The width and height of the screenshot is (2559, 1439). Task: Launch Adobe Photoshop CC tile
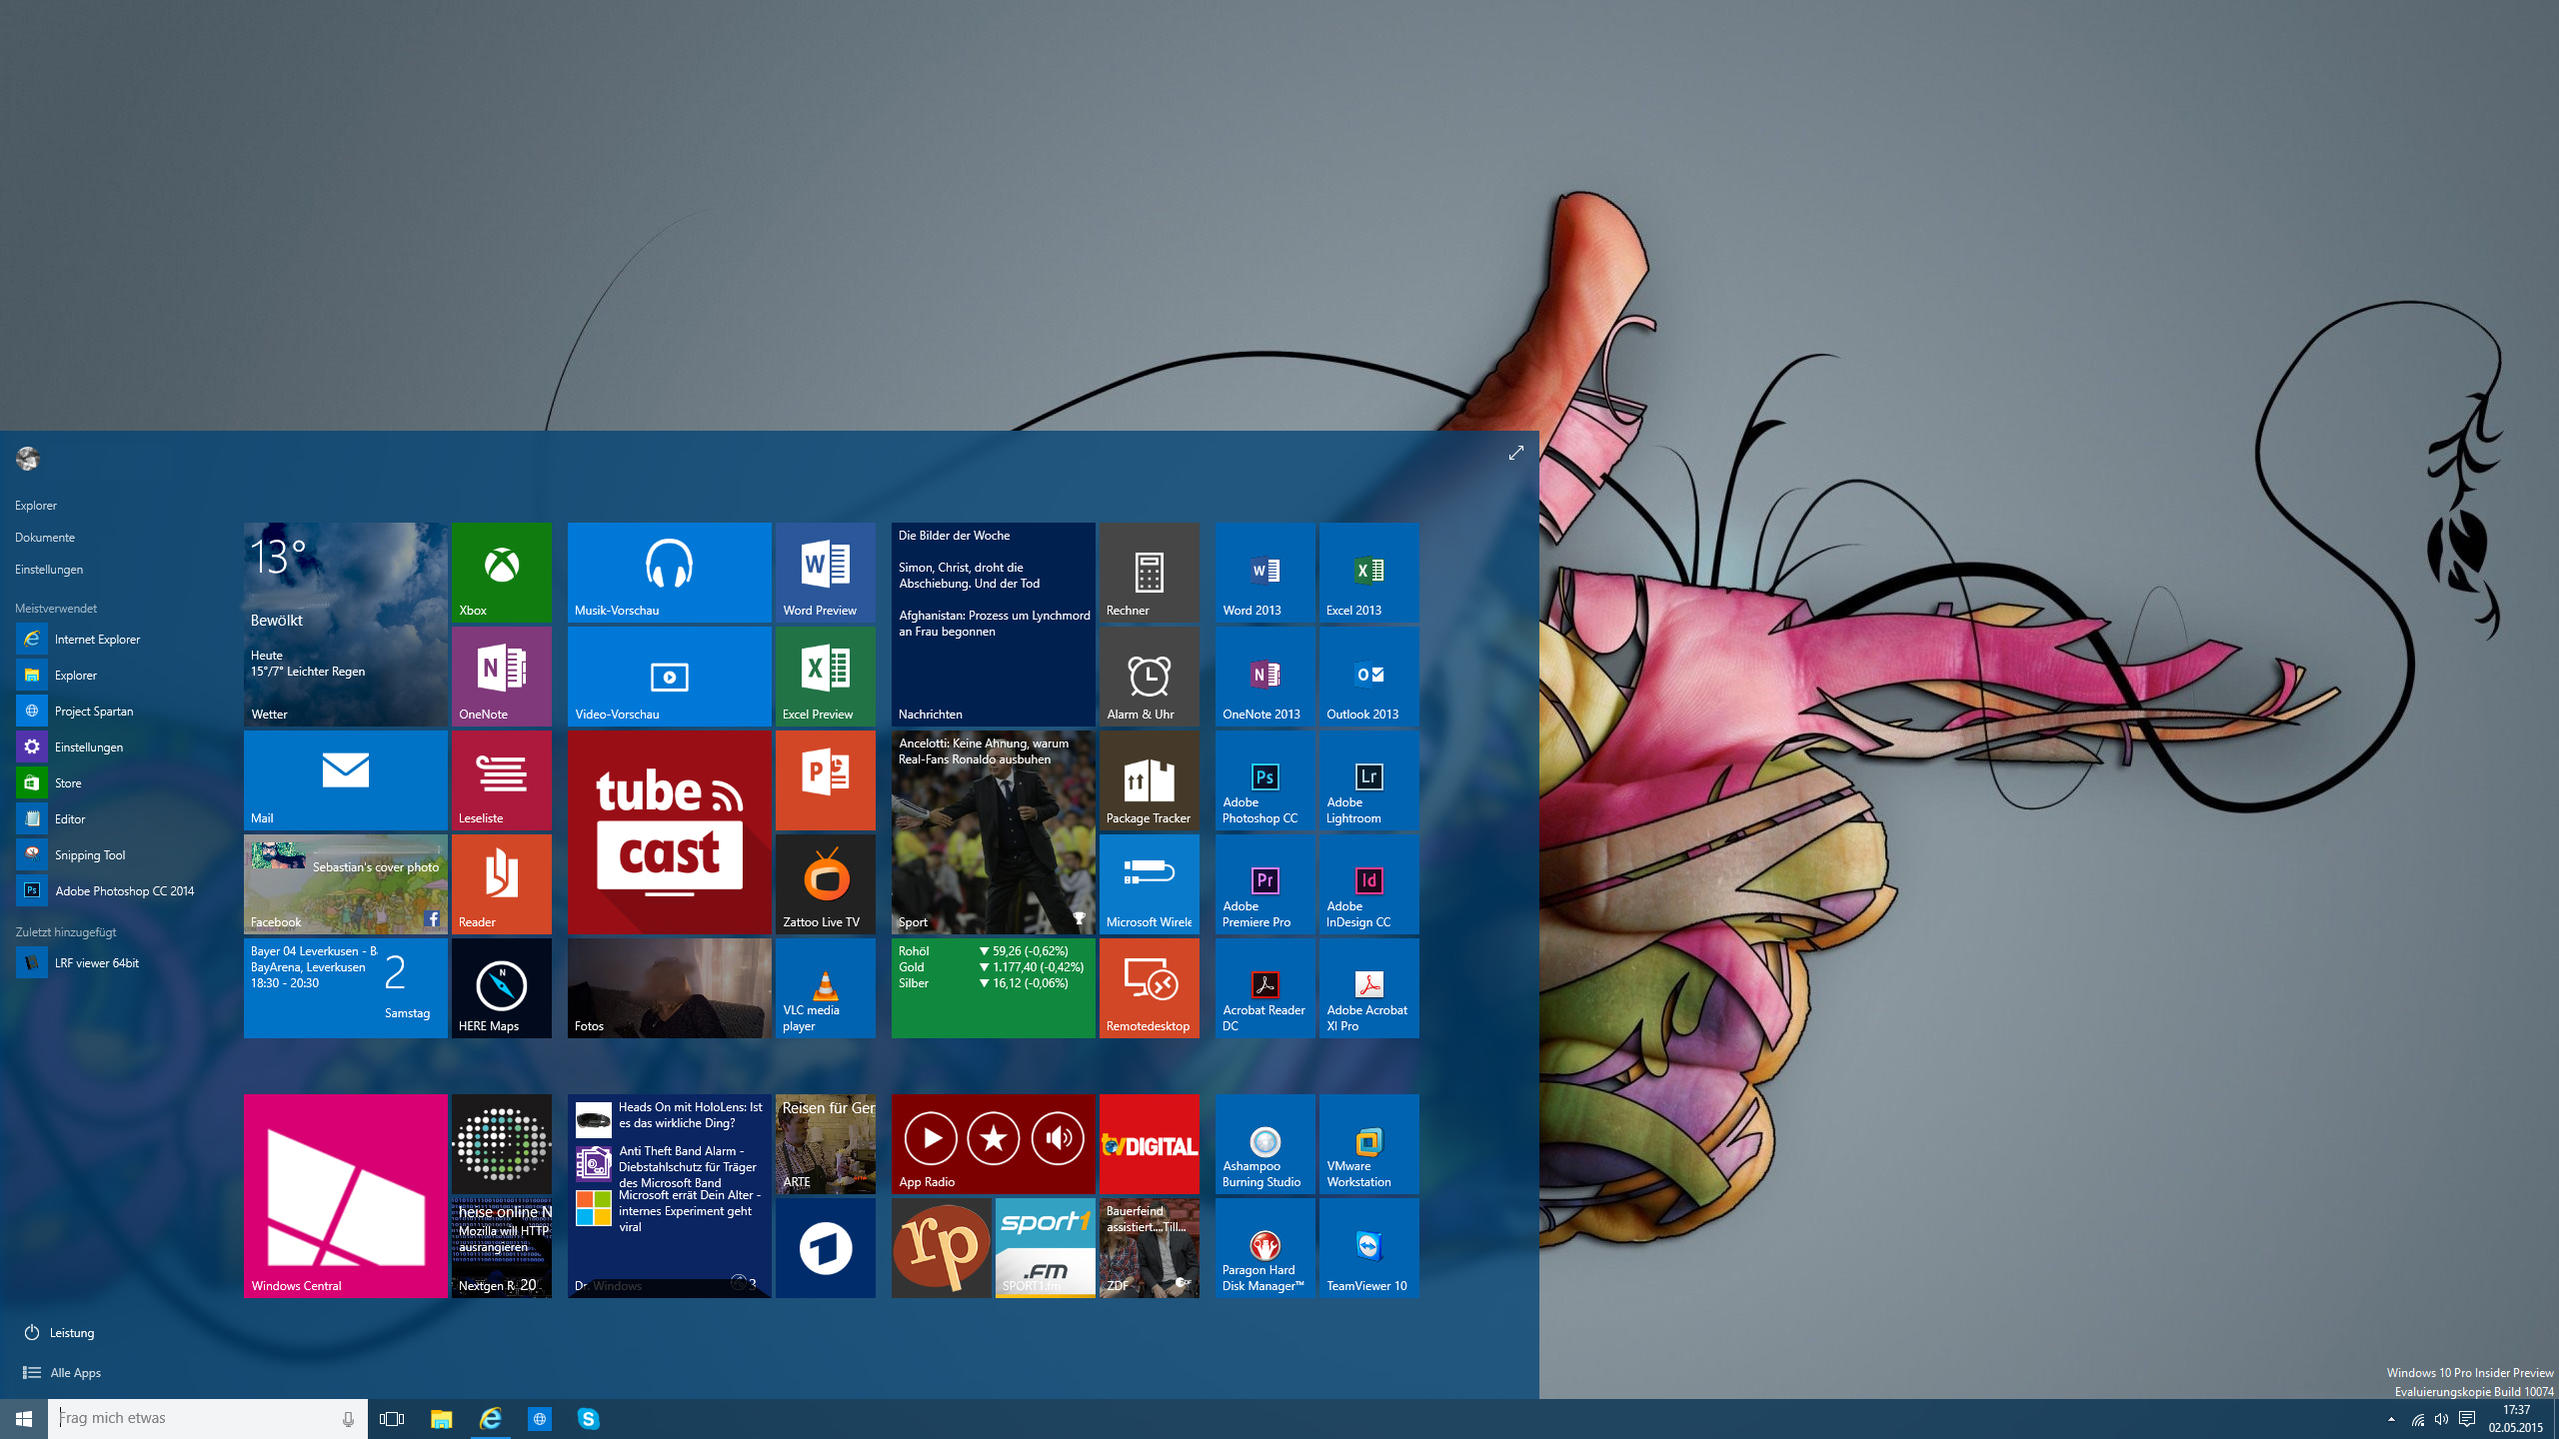[1264, 780]
